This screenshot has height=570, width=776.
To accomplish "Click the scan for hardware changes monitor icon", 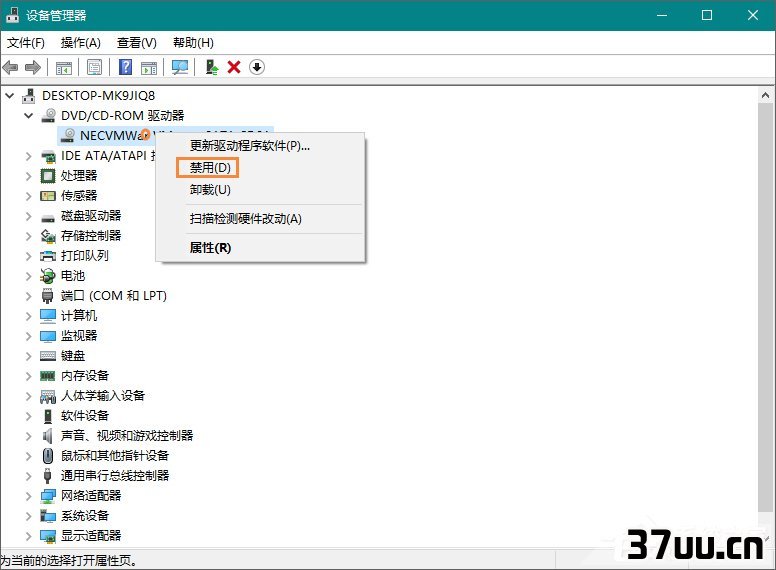I will point(180,67).
